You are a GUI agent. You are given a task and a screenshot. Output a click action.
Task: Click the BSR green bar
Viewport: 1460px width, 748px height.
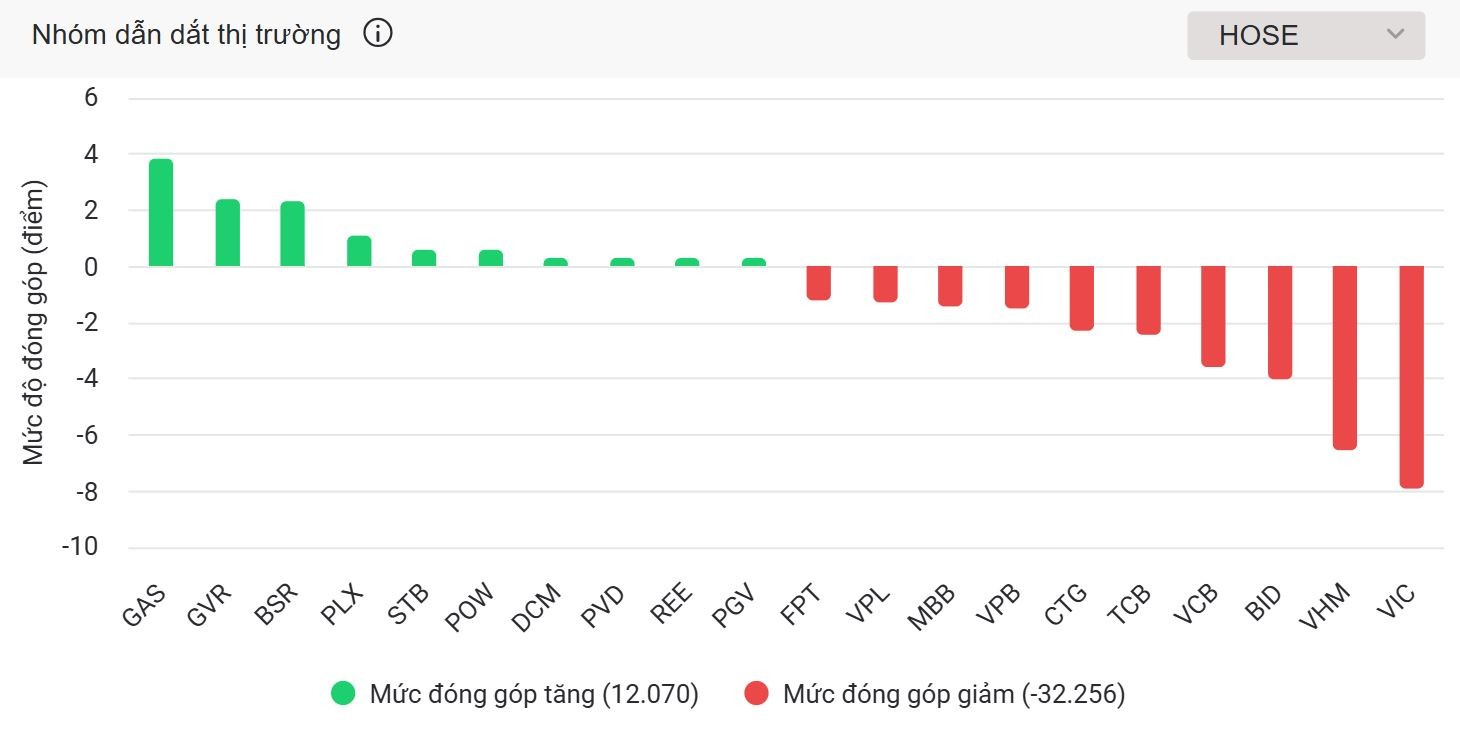(292, 234)
